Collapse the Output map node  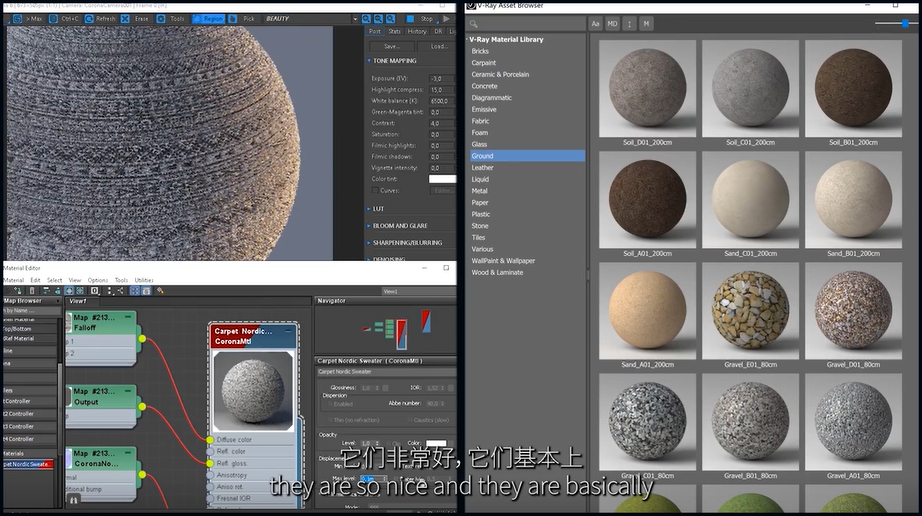[x=128, y=391]
